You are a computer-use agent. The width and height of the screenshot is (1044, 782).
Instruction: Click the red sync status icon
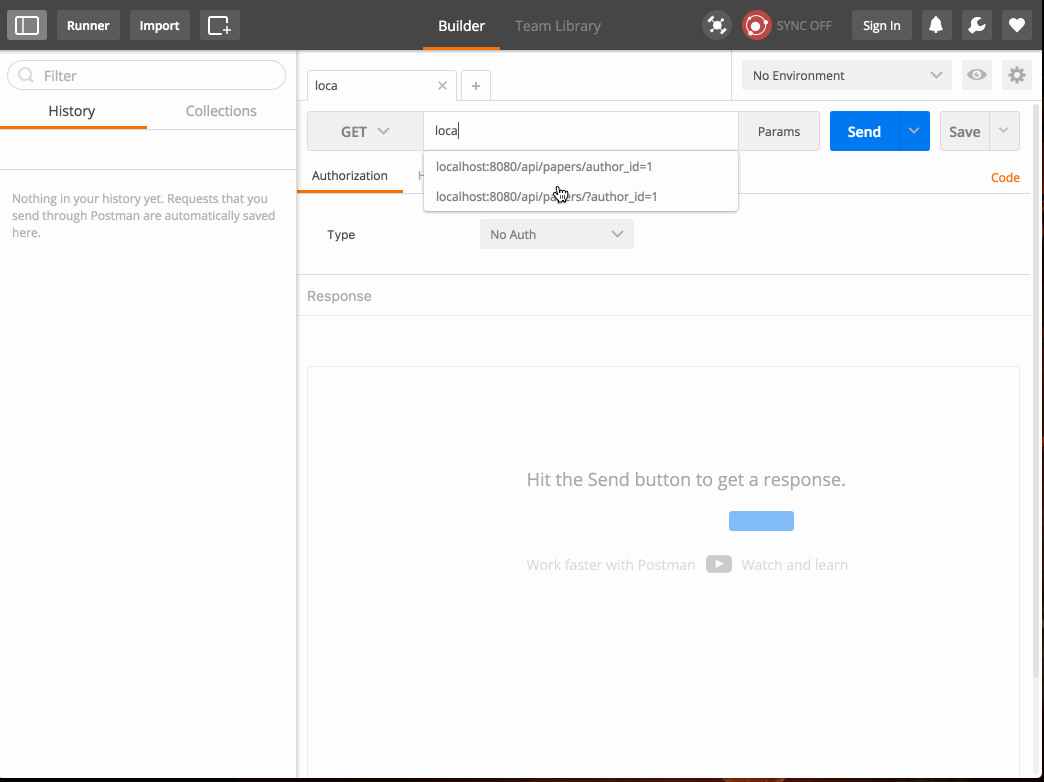[x=756, y=25]
